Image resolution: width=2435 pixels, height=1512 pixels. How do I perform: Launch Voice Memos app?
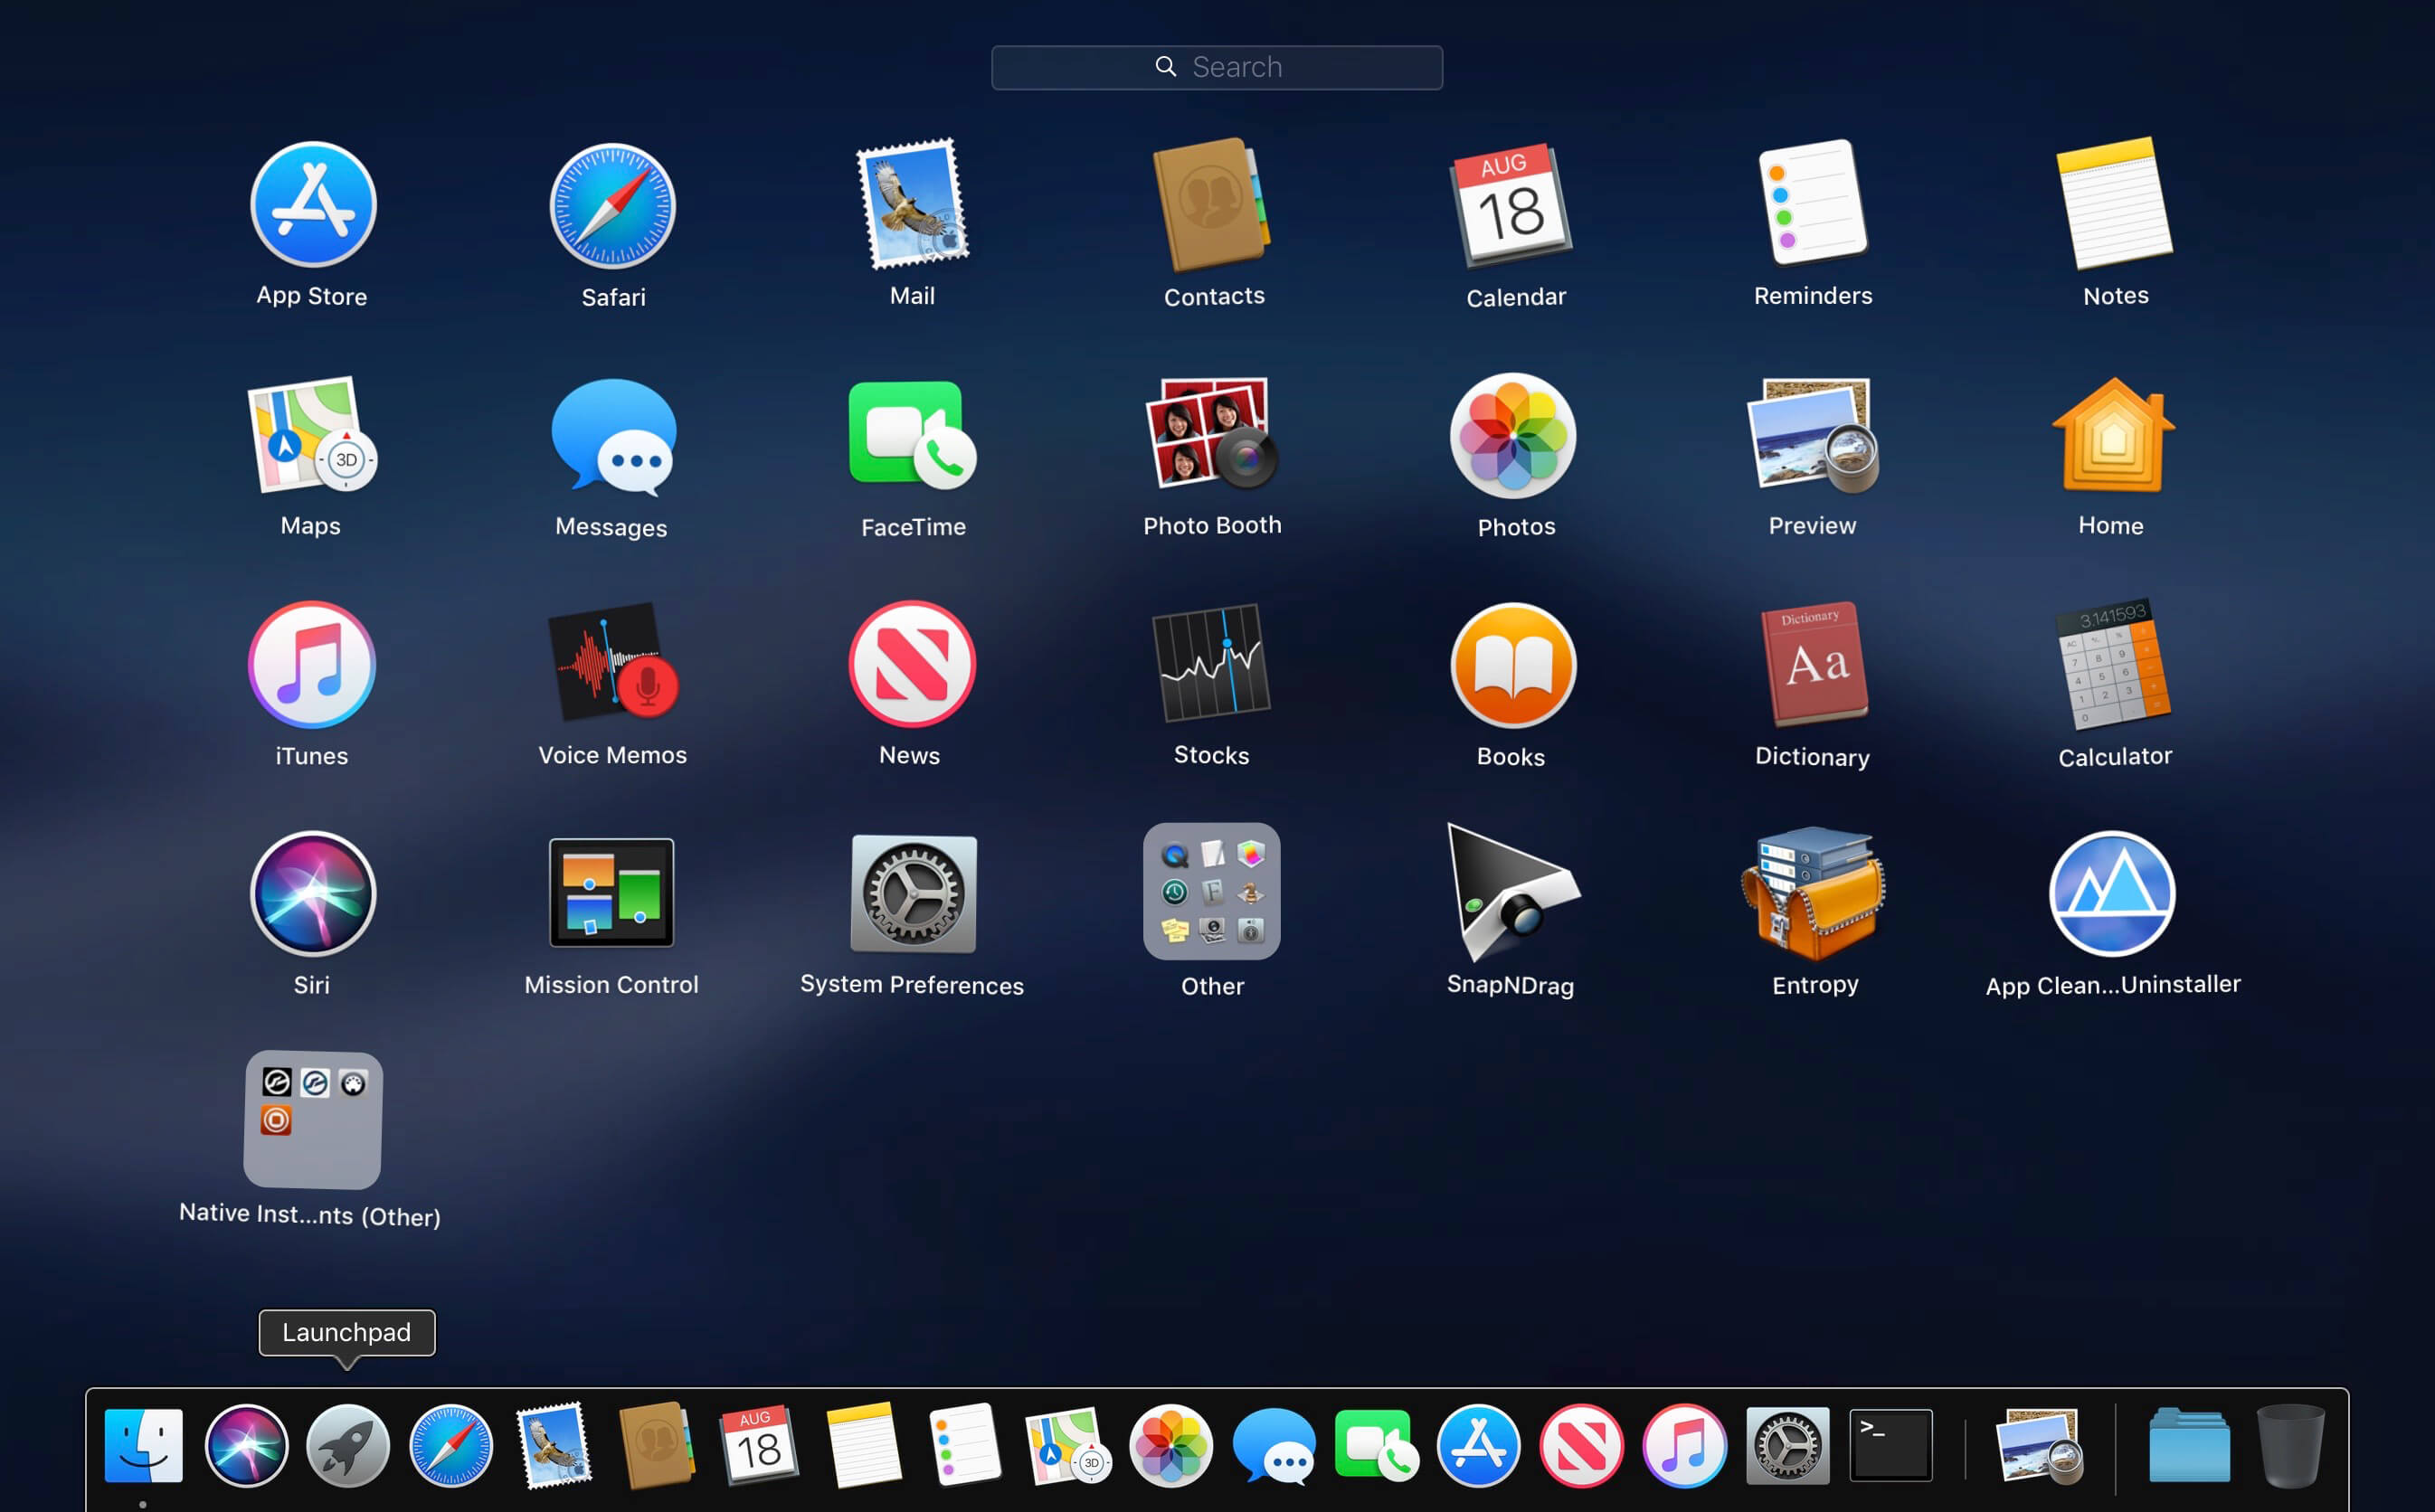coord(613,661)
